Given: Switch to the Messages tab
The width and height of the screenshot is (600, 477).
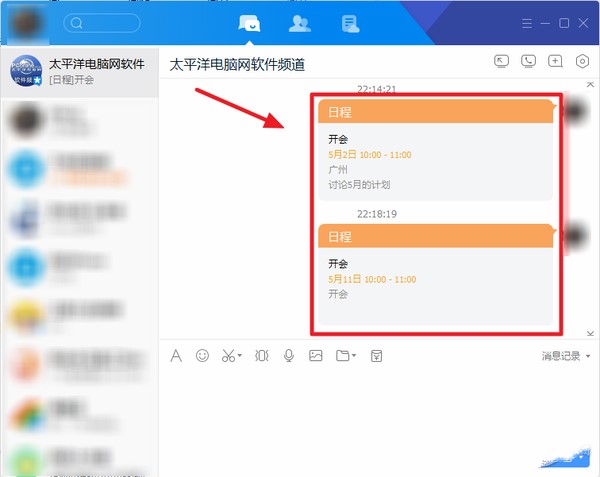Looking at the screenshot, I should [x=250, y=23].
